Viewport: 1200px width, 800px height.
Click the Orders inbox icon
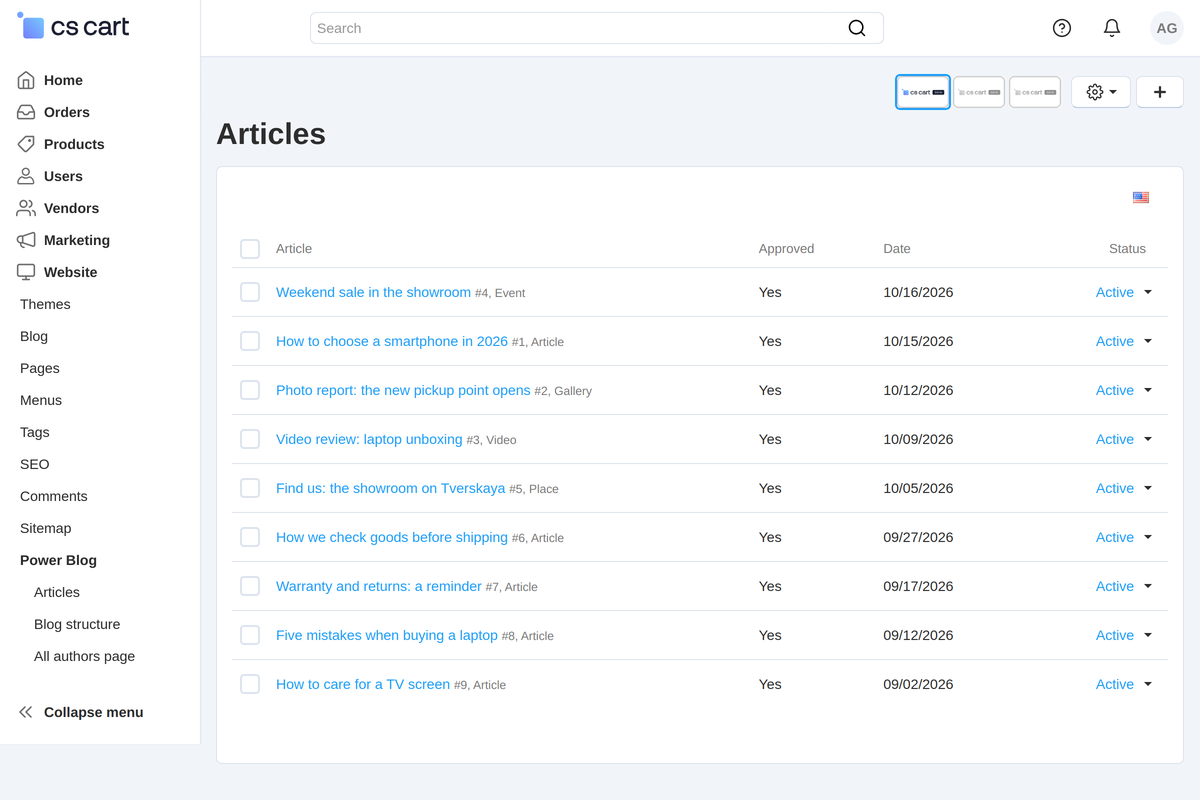tap(26, 112)
